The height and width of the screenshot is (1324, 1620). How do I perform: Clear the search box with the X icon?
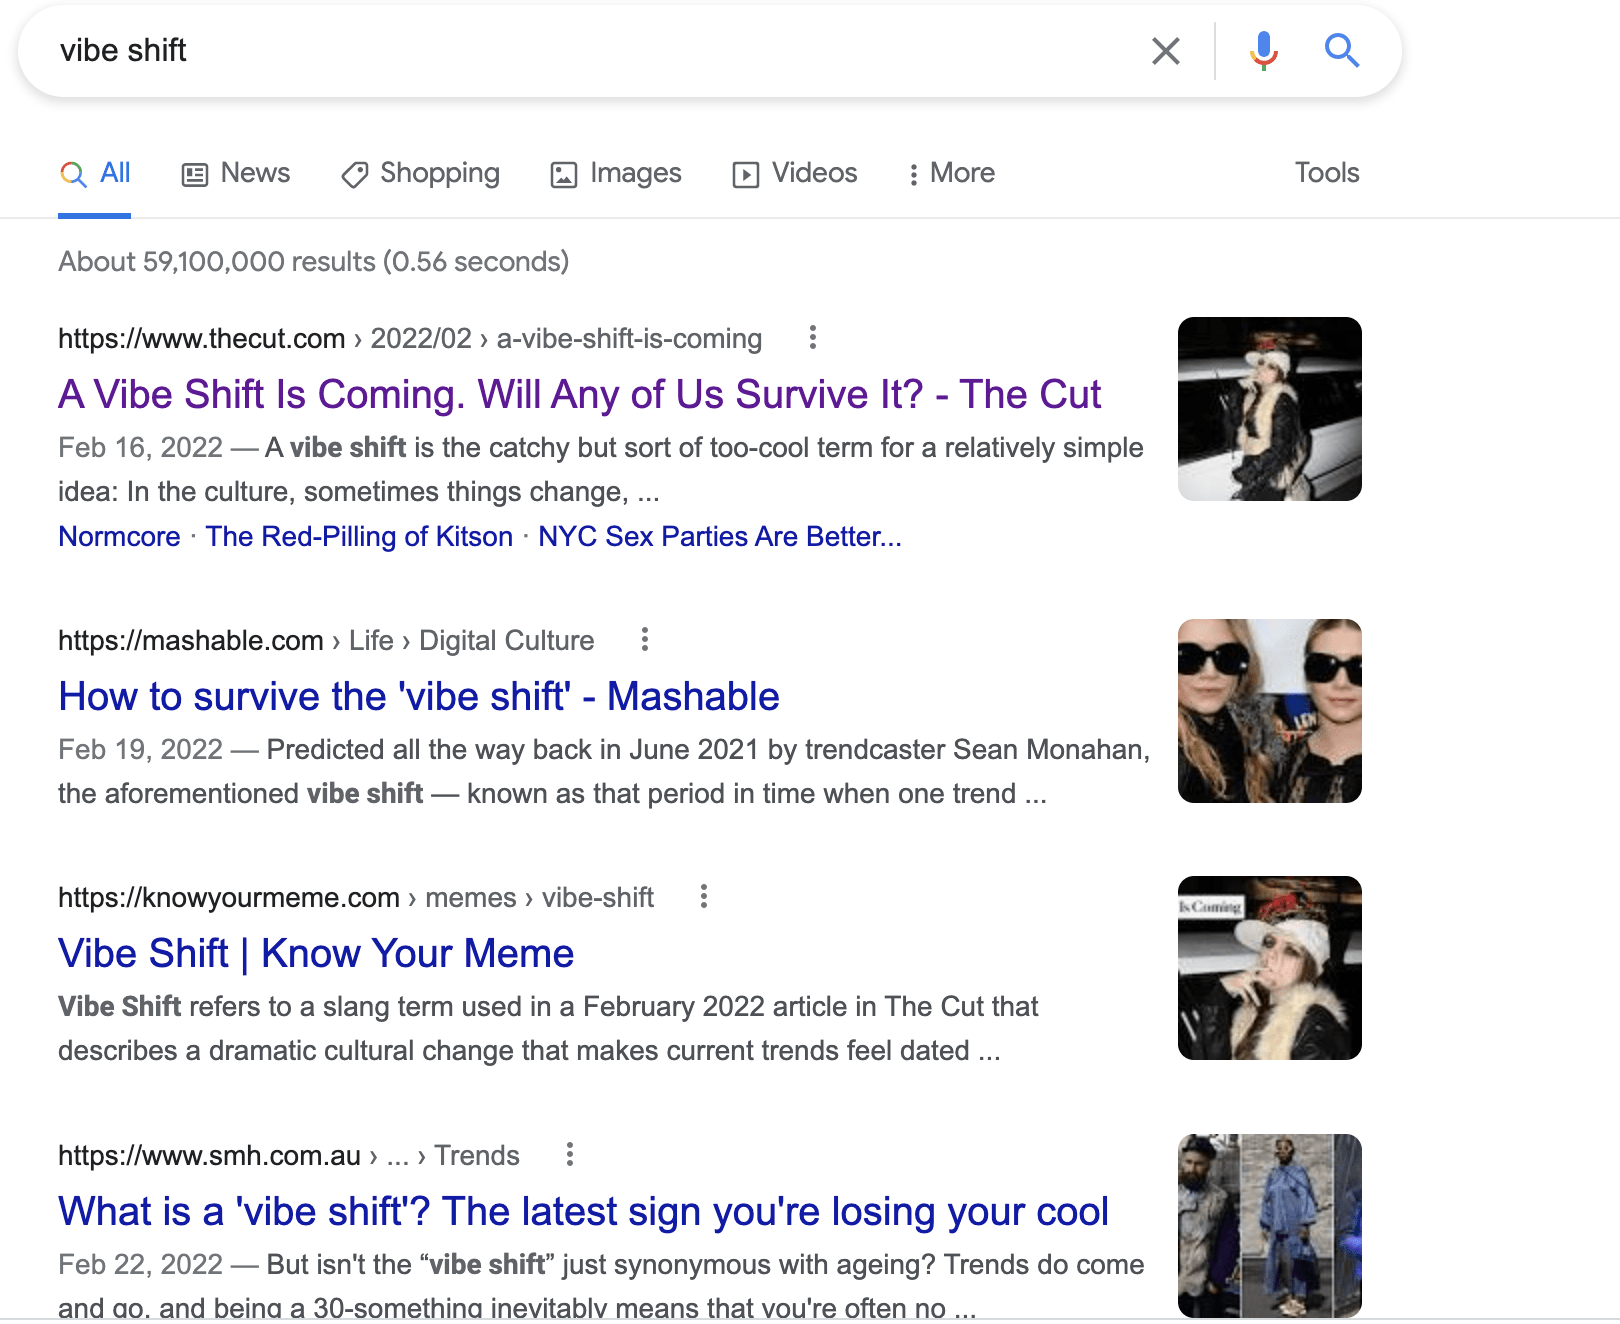[1166, 51]
